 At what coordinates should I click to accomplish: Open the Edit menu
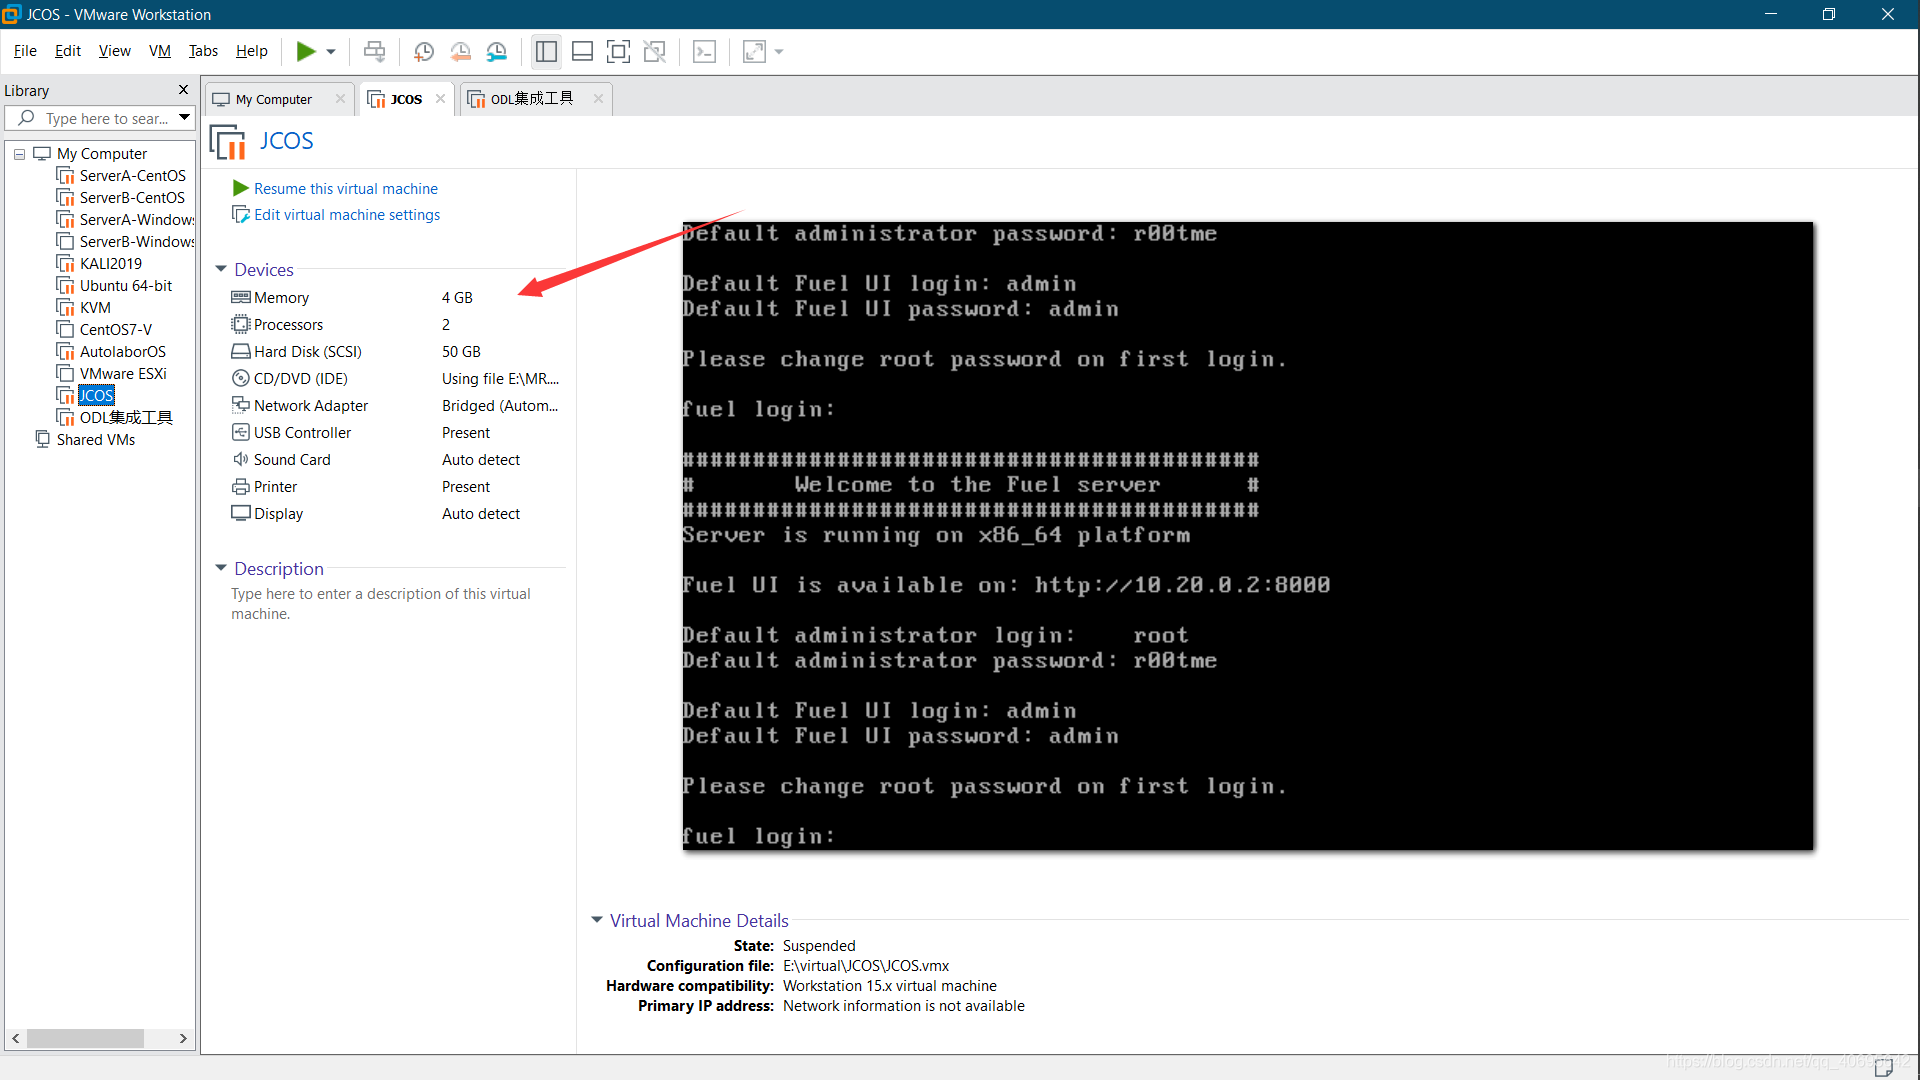(x=68, y=51)
